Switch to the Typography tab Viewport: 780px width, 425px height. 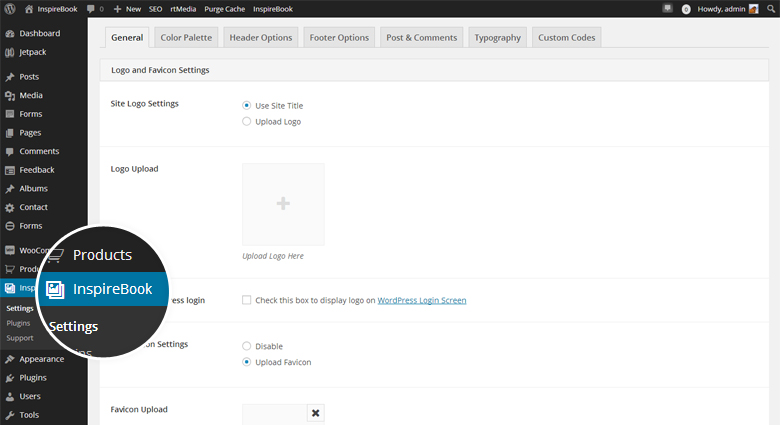pos(497,37)
